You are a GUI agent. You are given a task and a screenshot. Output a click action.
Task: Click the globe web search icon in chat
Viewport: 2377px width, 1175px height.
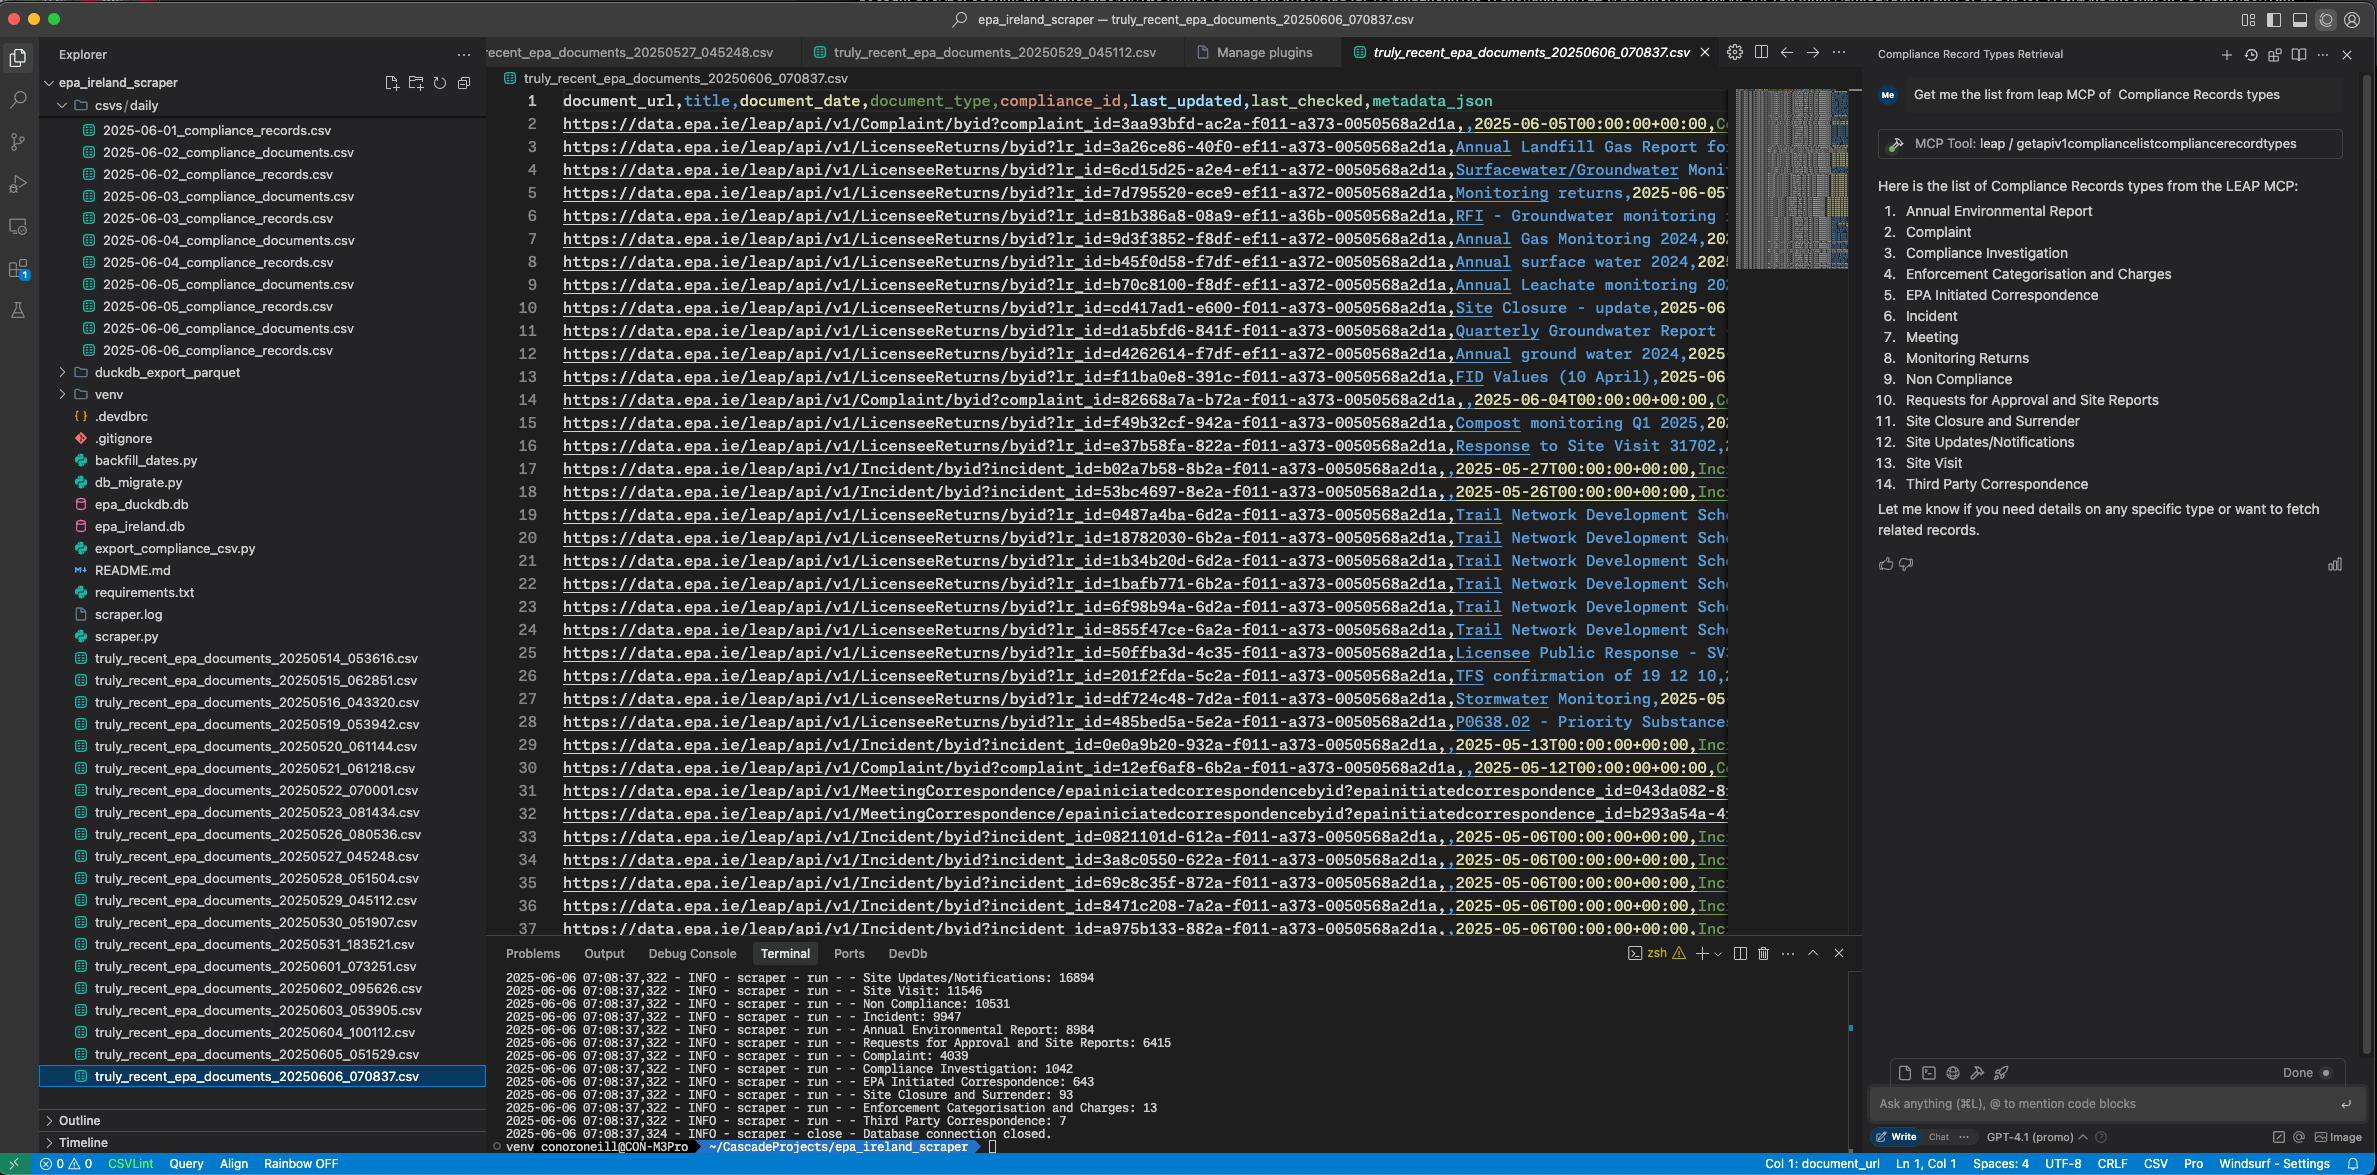click(x=1953, y=1073)
